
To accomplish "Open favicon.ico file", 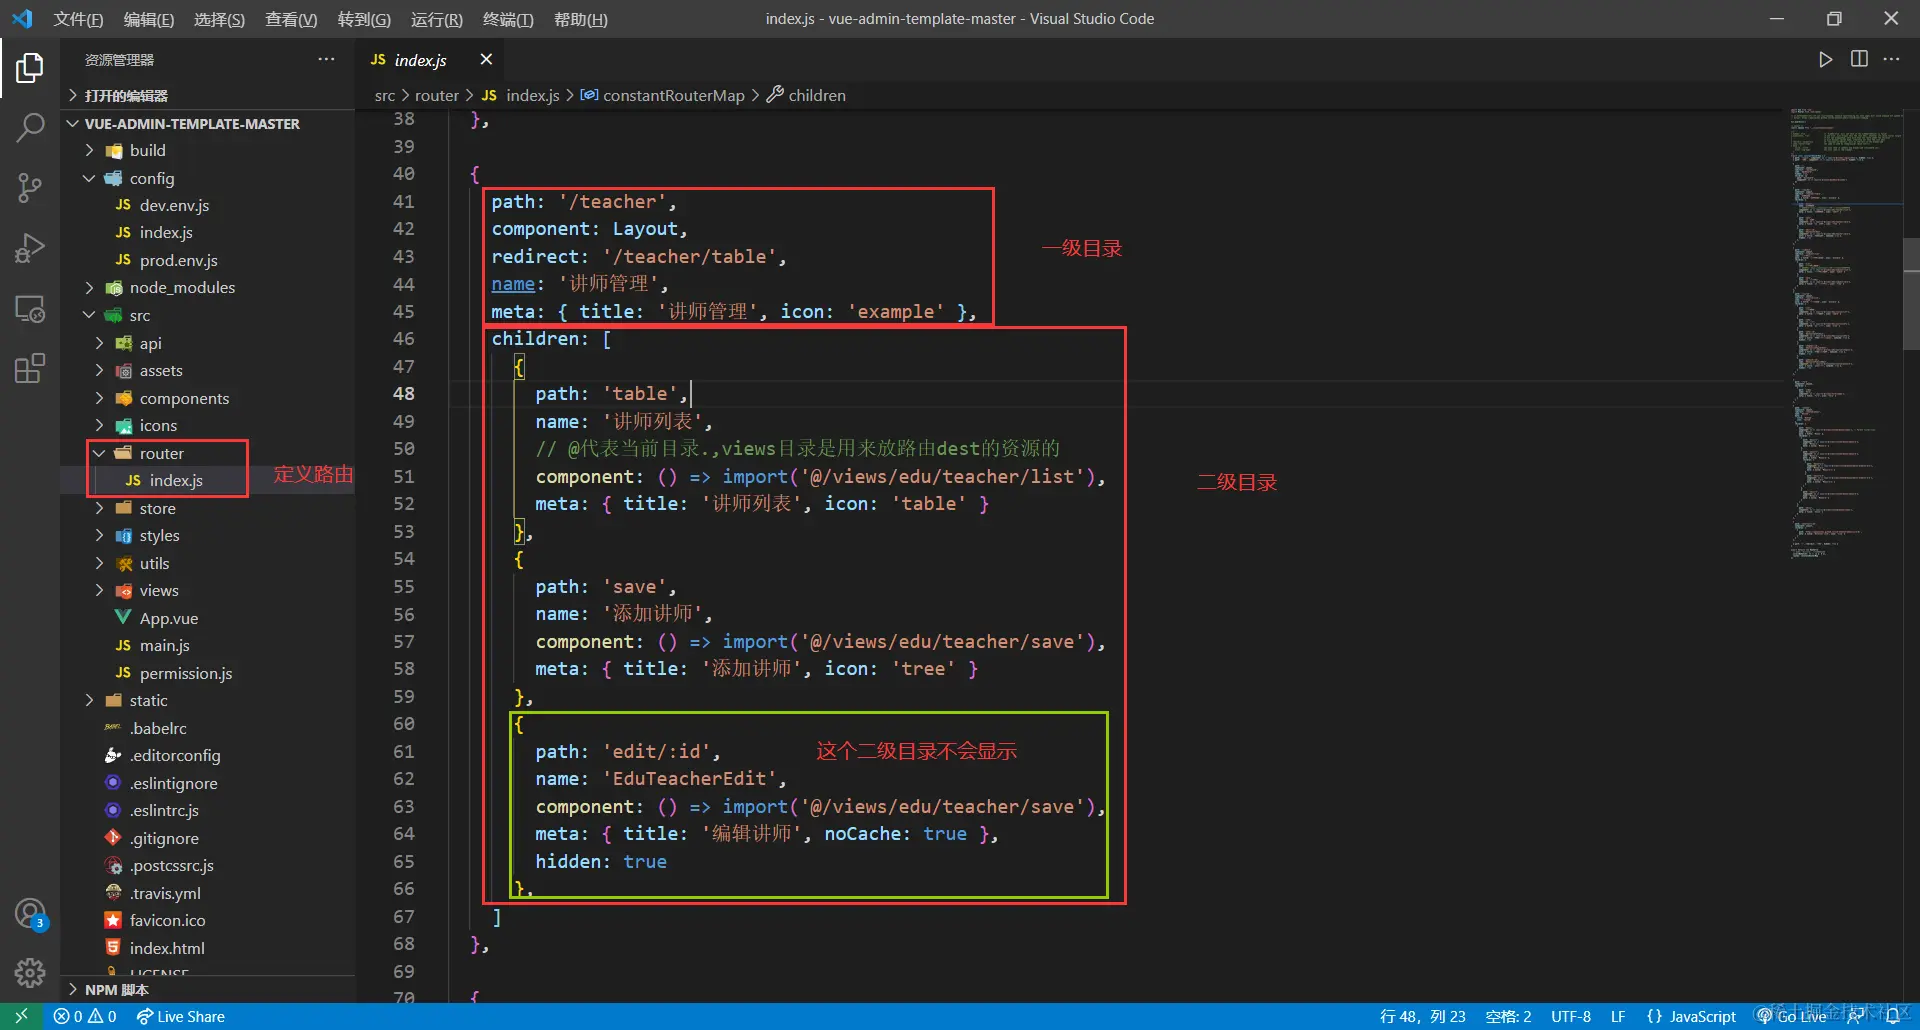I will click(x=207, y=920).
